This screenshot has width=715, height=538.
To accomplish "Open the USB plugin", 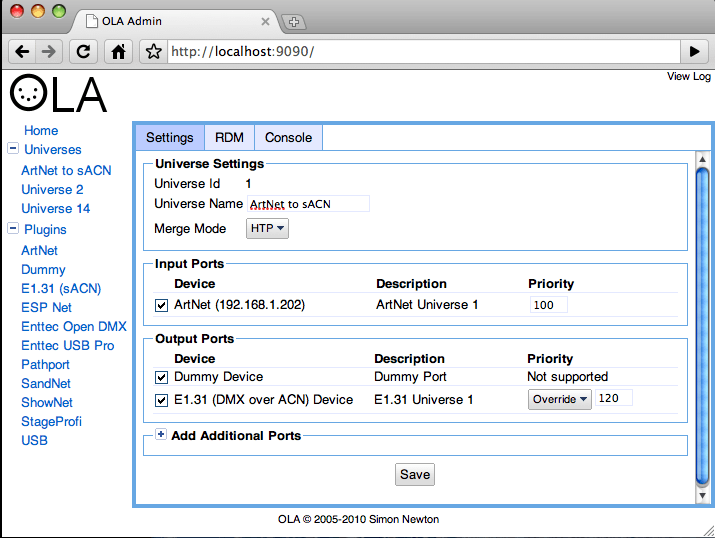I will click(x=34, y=440).
